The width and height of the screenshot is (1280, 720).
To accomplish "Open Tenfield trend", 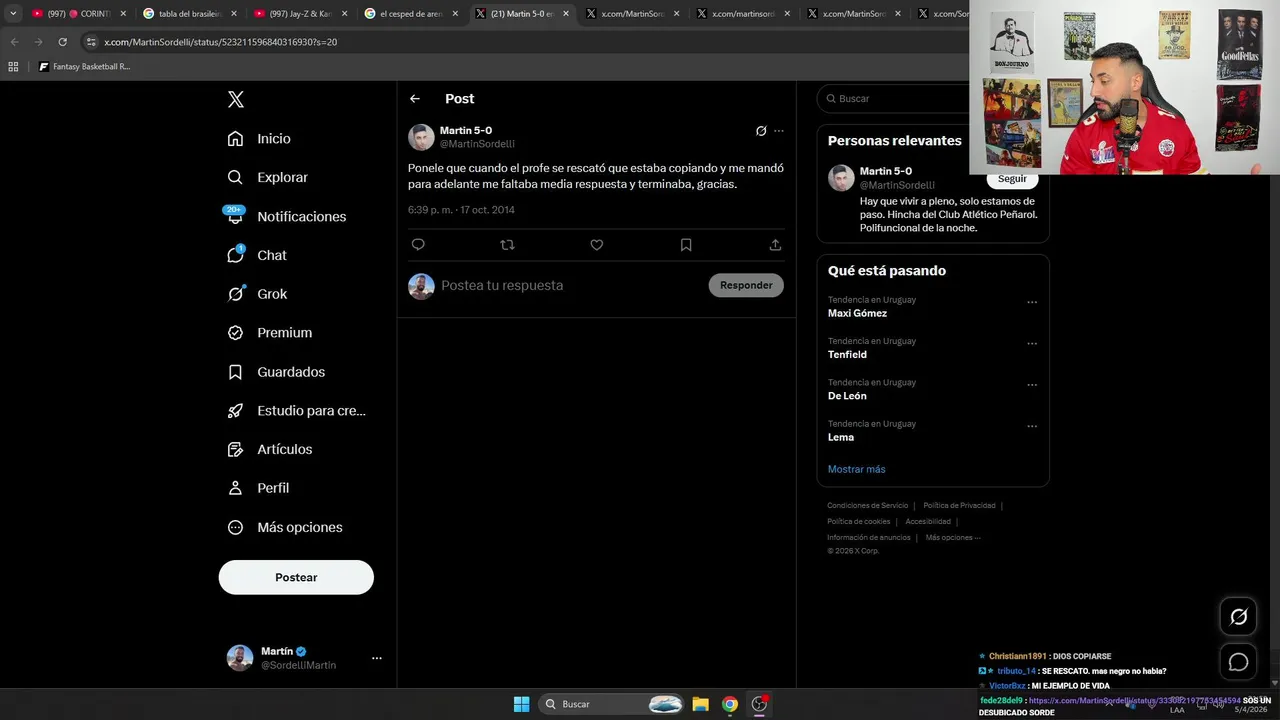I will point(847,355).
